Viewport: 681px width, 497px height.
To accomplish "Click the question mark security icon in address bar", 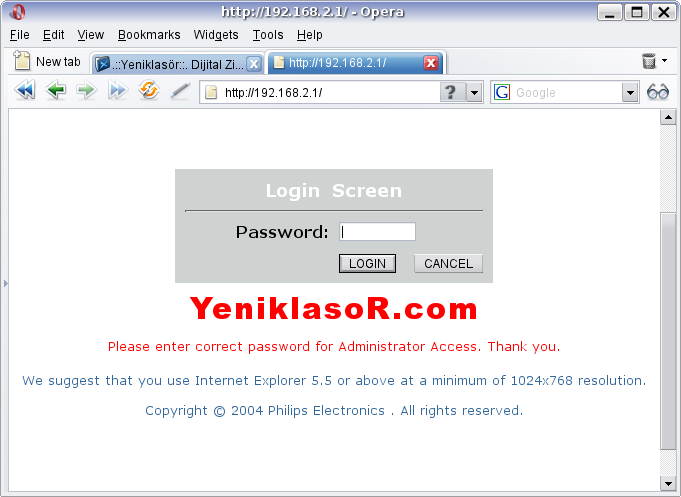I will click(x=452, y=92).
